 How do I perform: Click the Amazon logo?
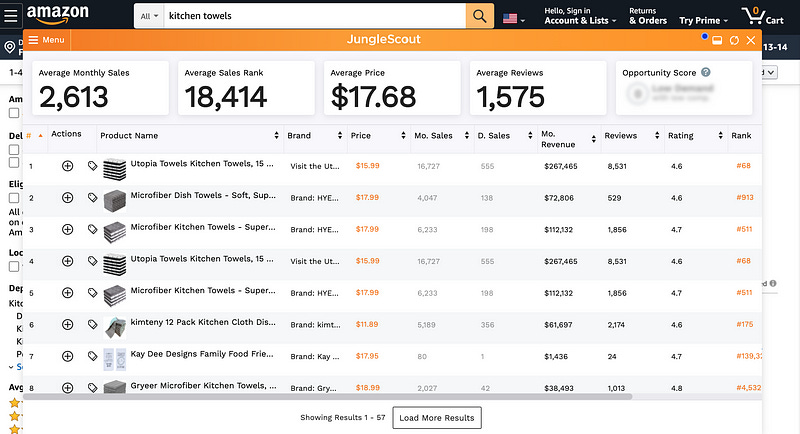58,15
